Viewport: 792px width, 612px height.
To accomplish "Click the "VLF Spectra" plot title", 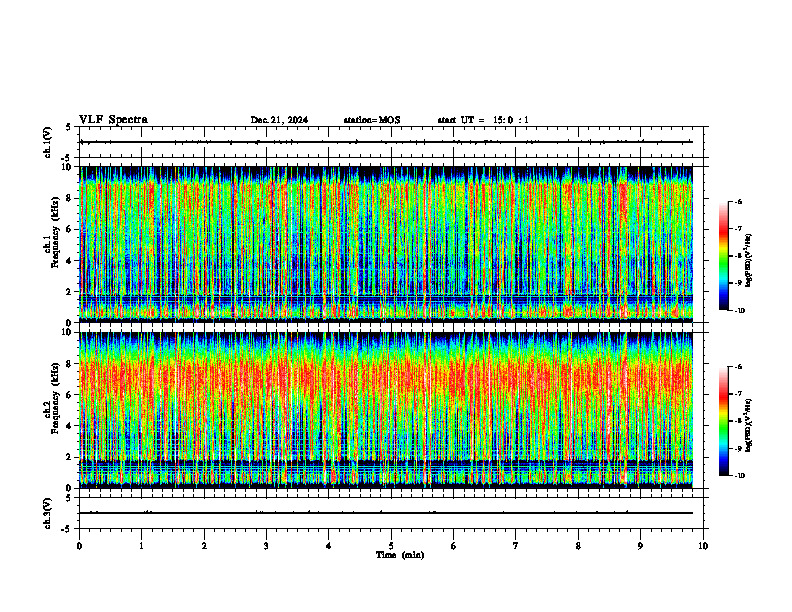I will click(113, 120).
